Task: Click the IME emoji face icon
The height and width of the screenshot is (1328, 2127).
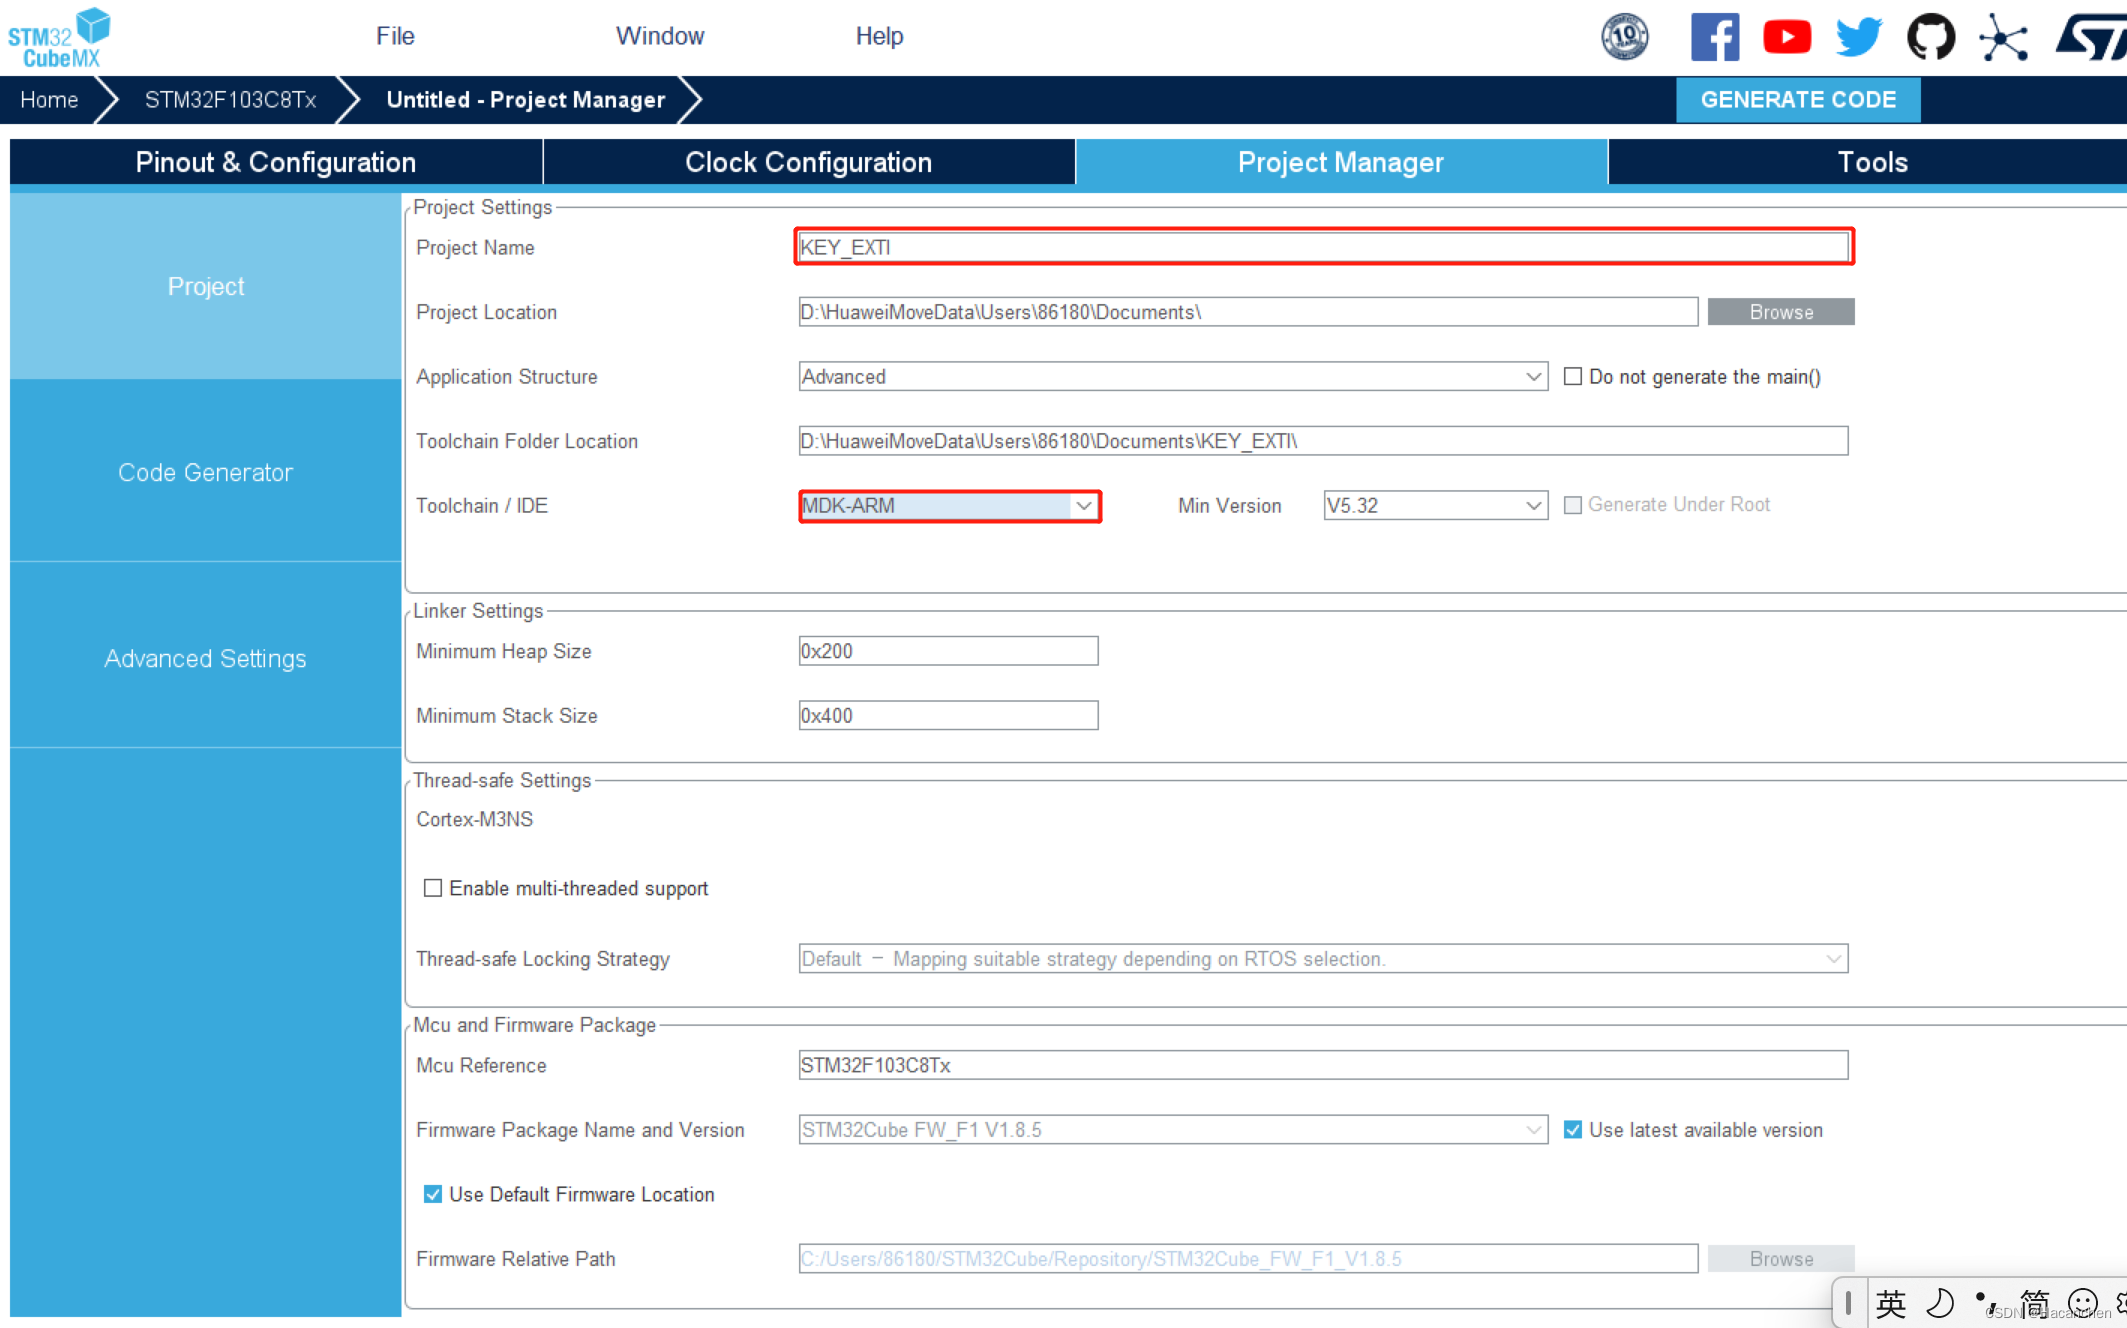Action: (2082, 1303)
